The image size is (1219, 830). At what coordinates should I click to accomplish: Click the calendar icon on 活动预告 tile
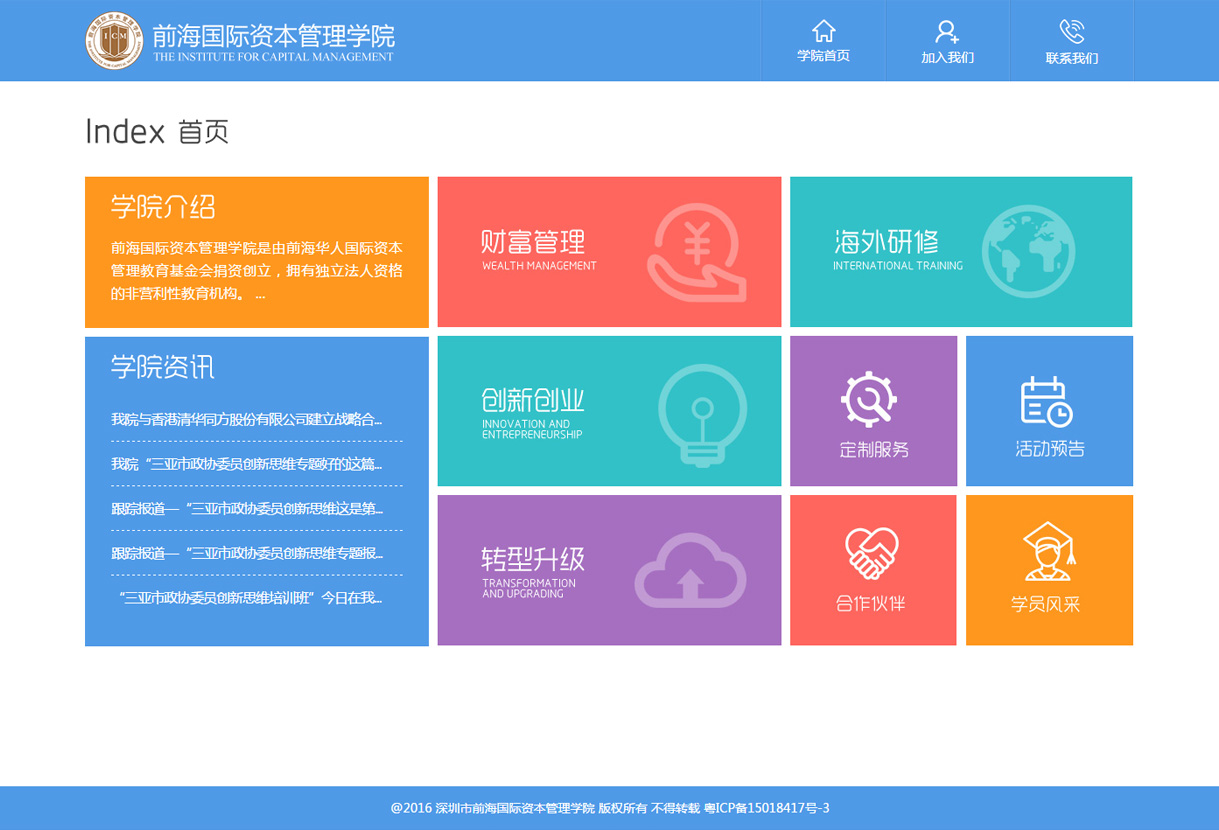[x=1046, y=398]
